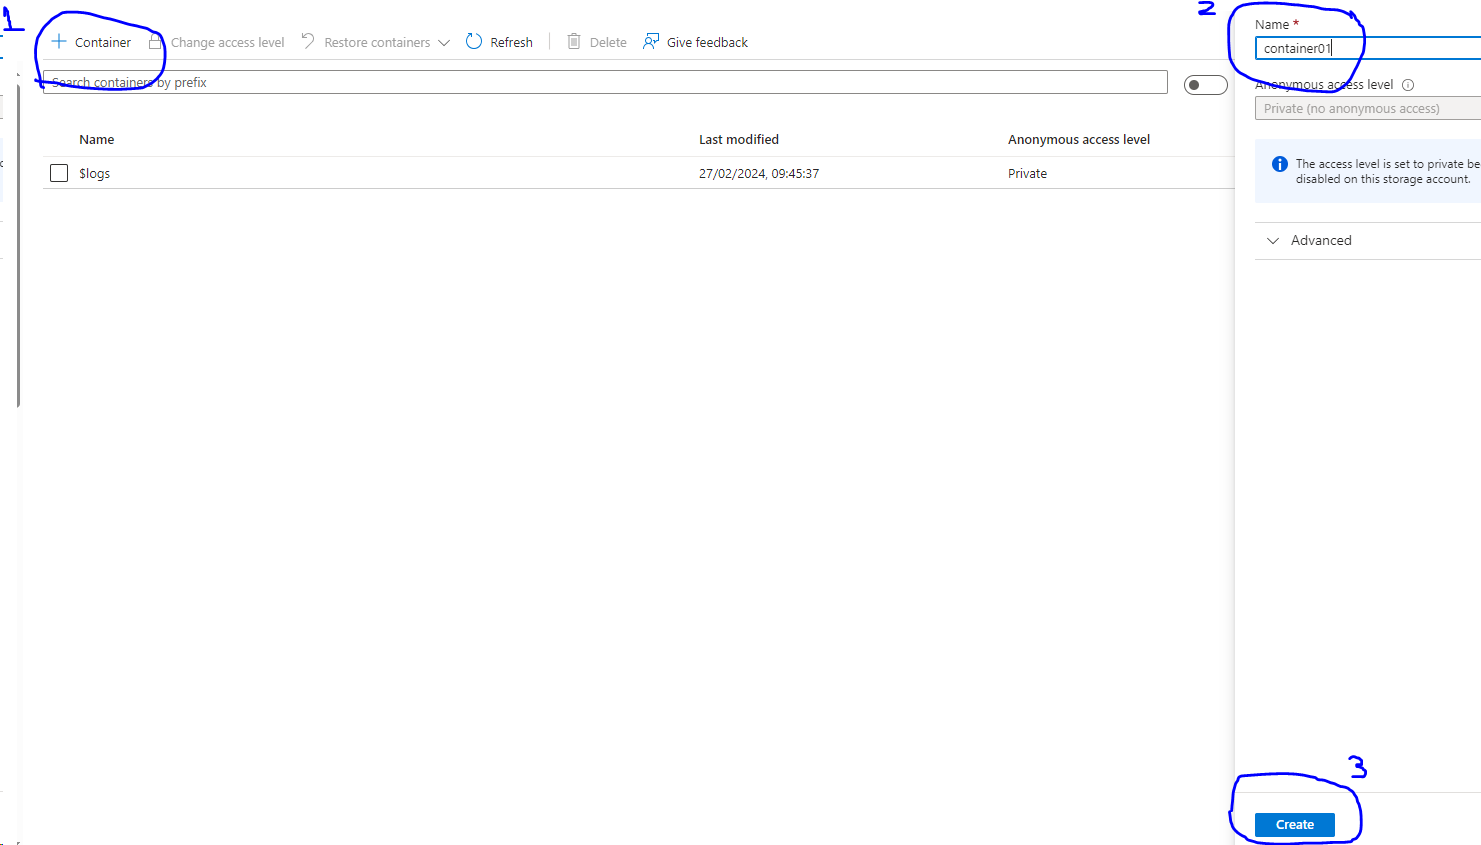Expand the Restore containers dropdown chevron
Image resolution: width=1481 pixels, height=845 pixels.
coord(444,42)
